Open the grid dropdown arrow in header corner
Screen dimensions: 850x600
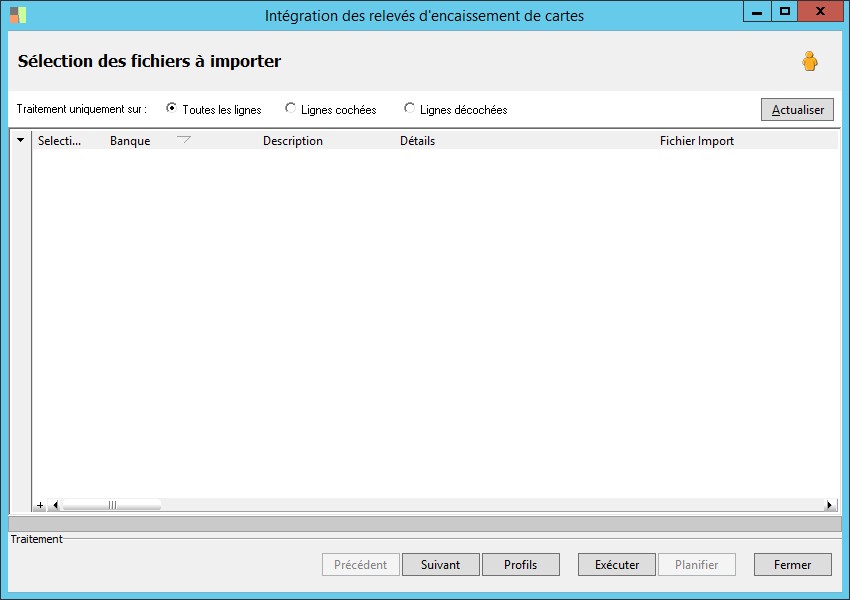click(21, 140)
